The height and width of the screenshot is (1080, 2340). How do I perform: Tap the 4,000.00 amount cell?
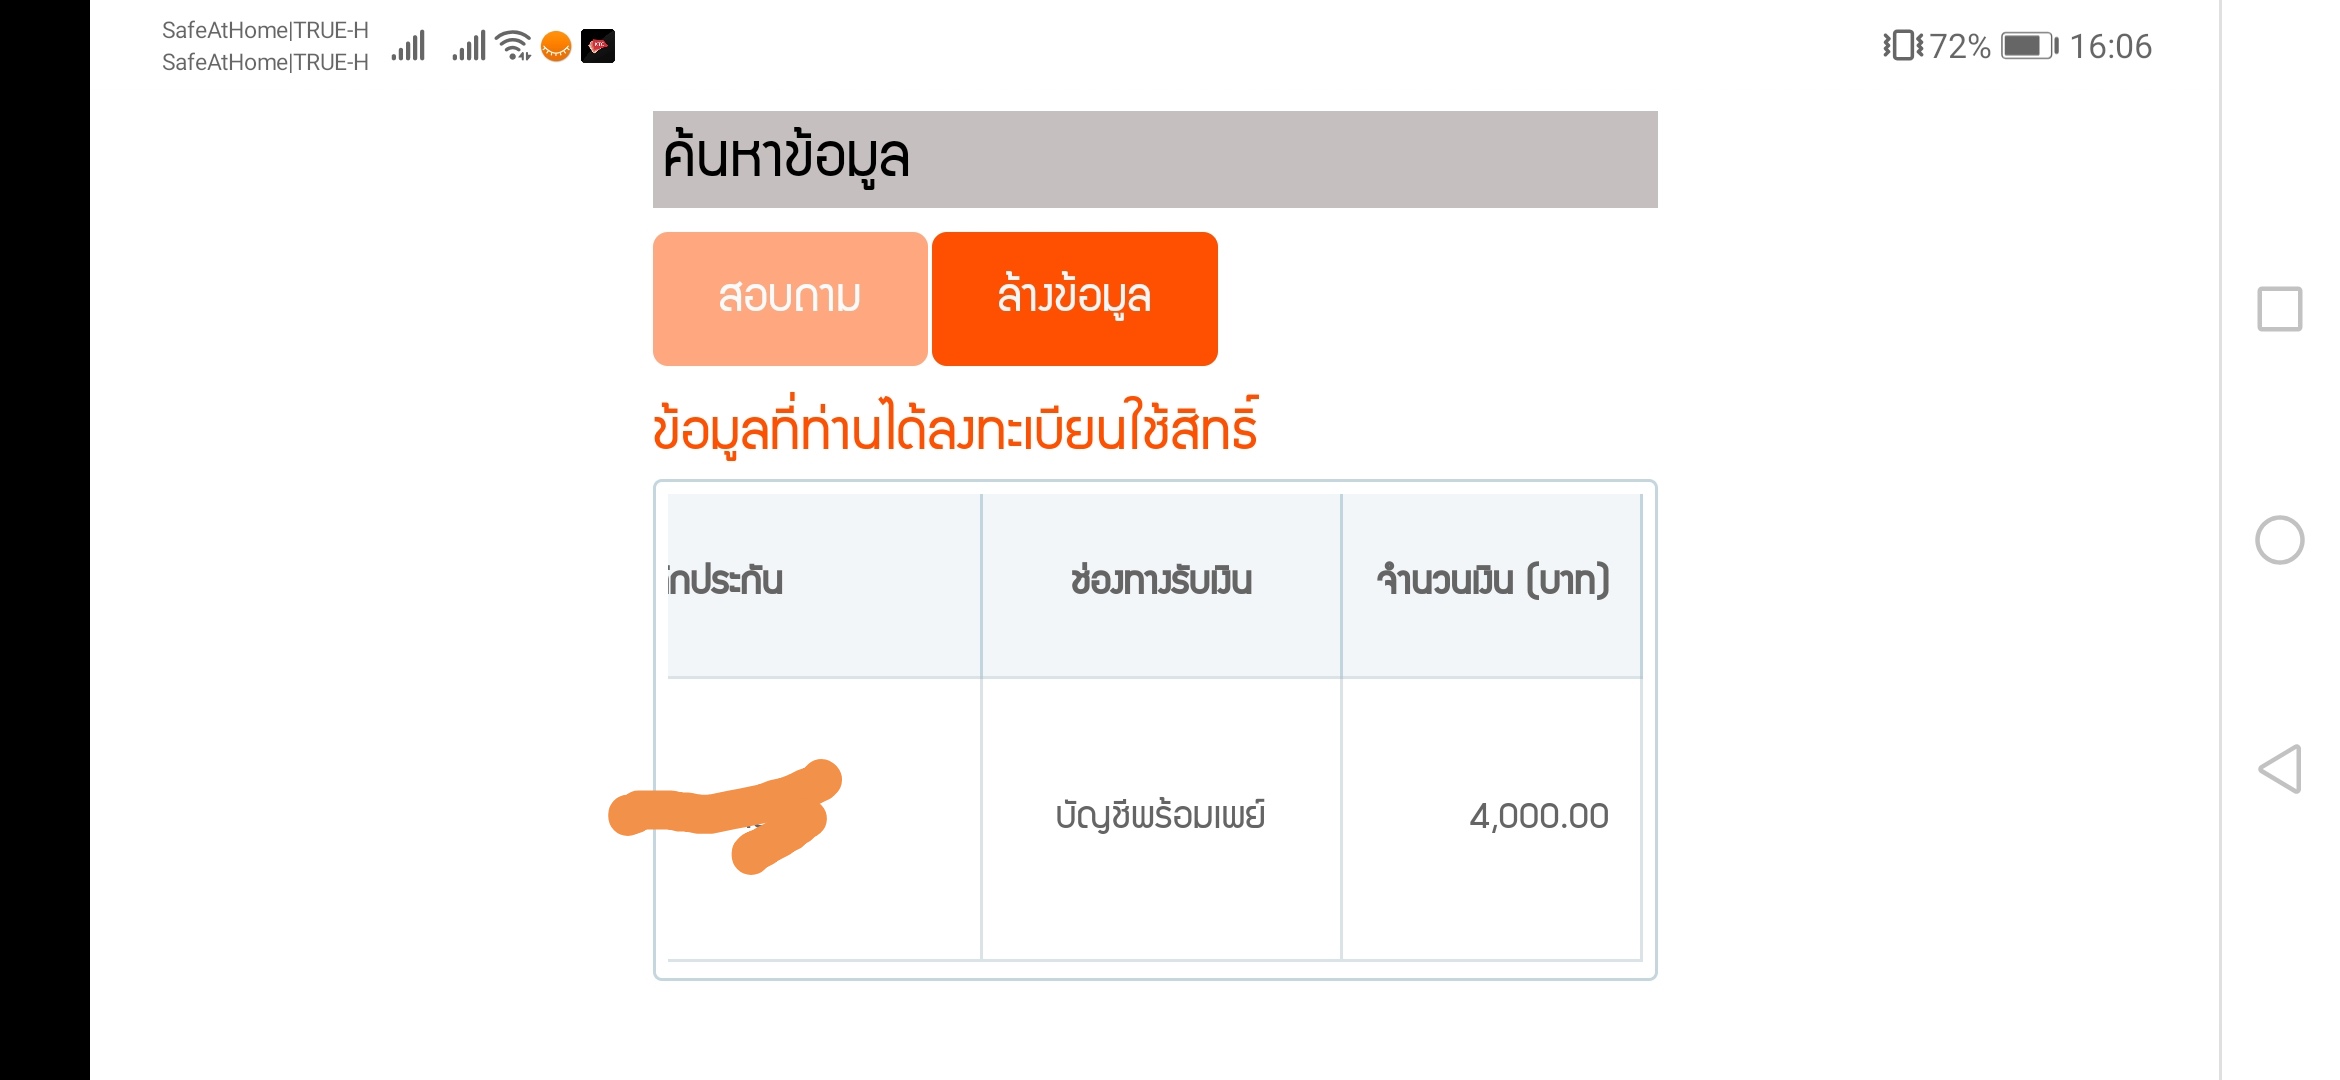[1492, 817]
